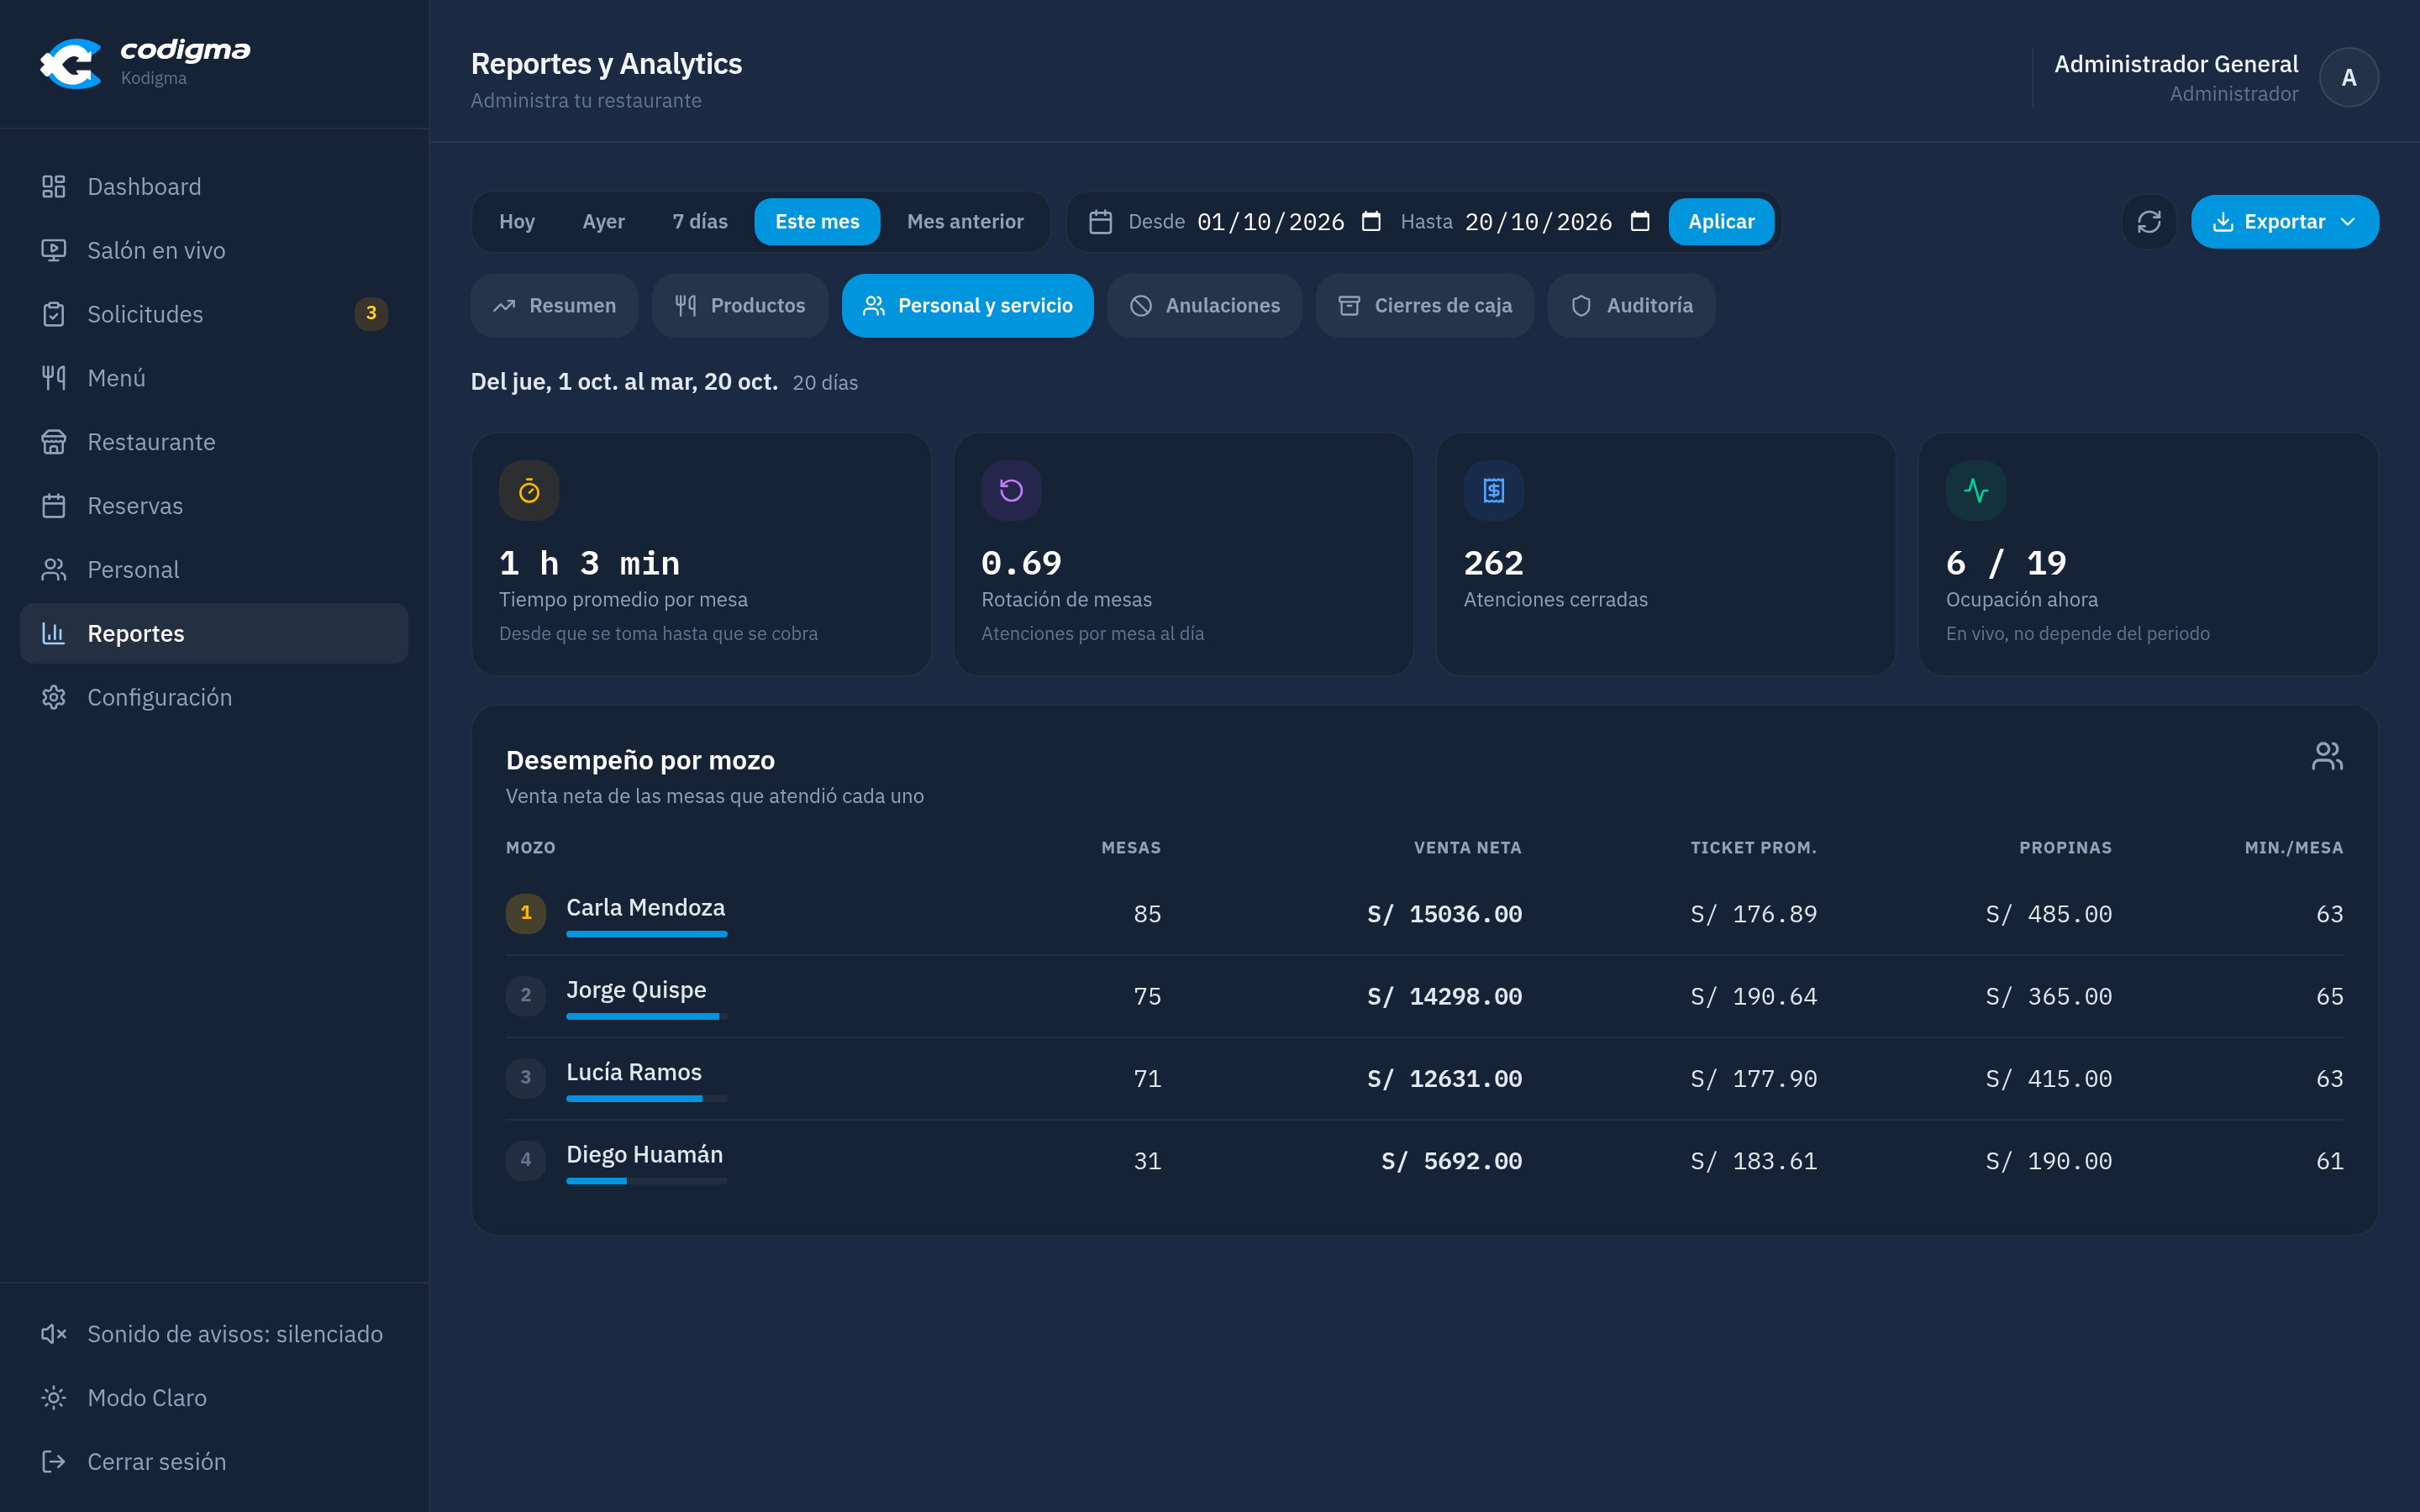
Task: Open Salón en vivo monitor icon
Action: (54, 251)
